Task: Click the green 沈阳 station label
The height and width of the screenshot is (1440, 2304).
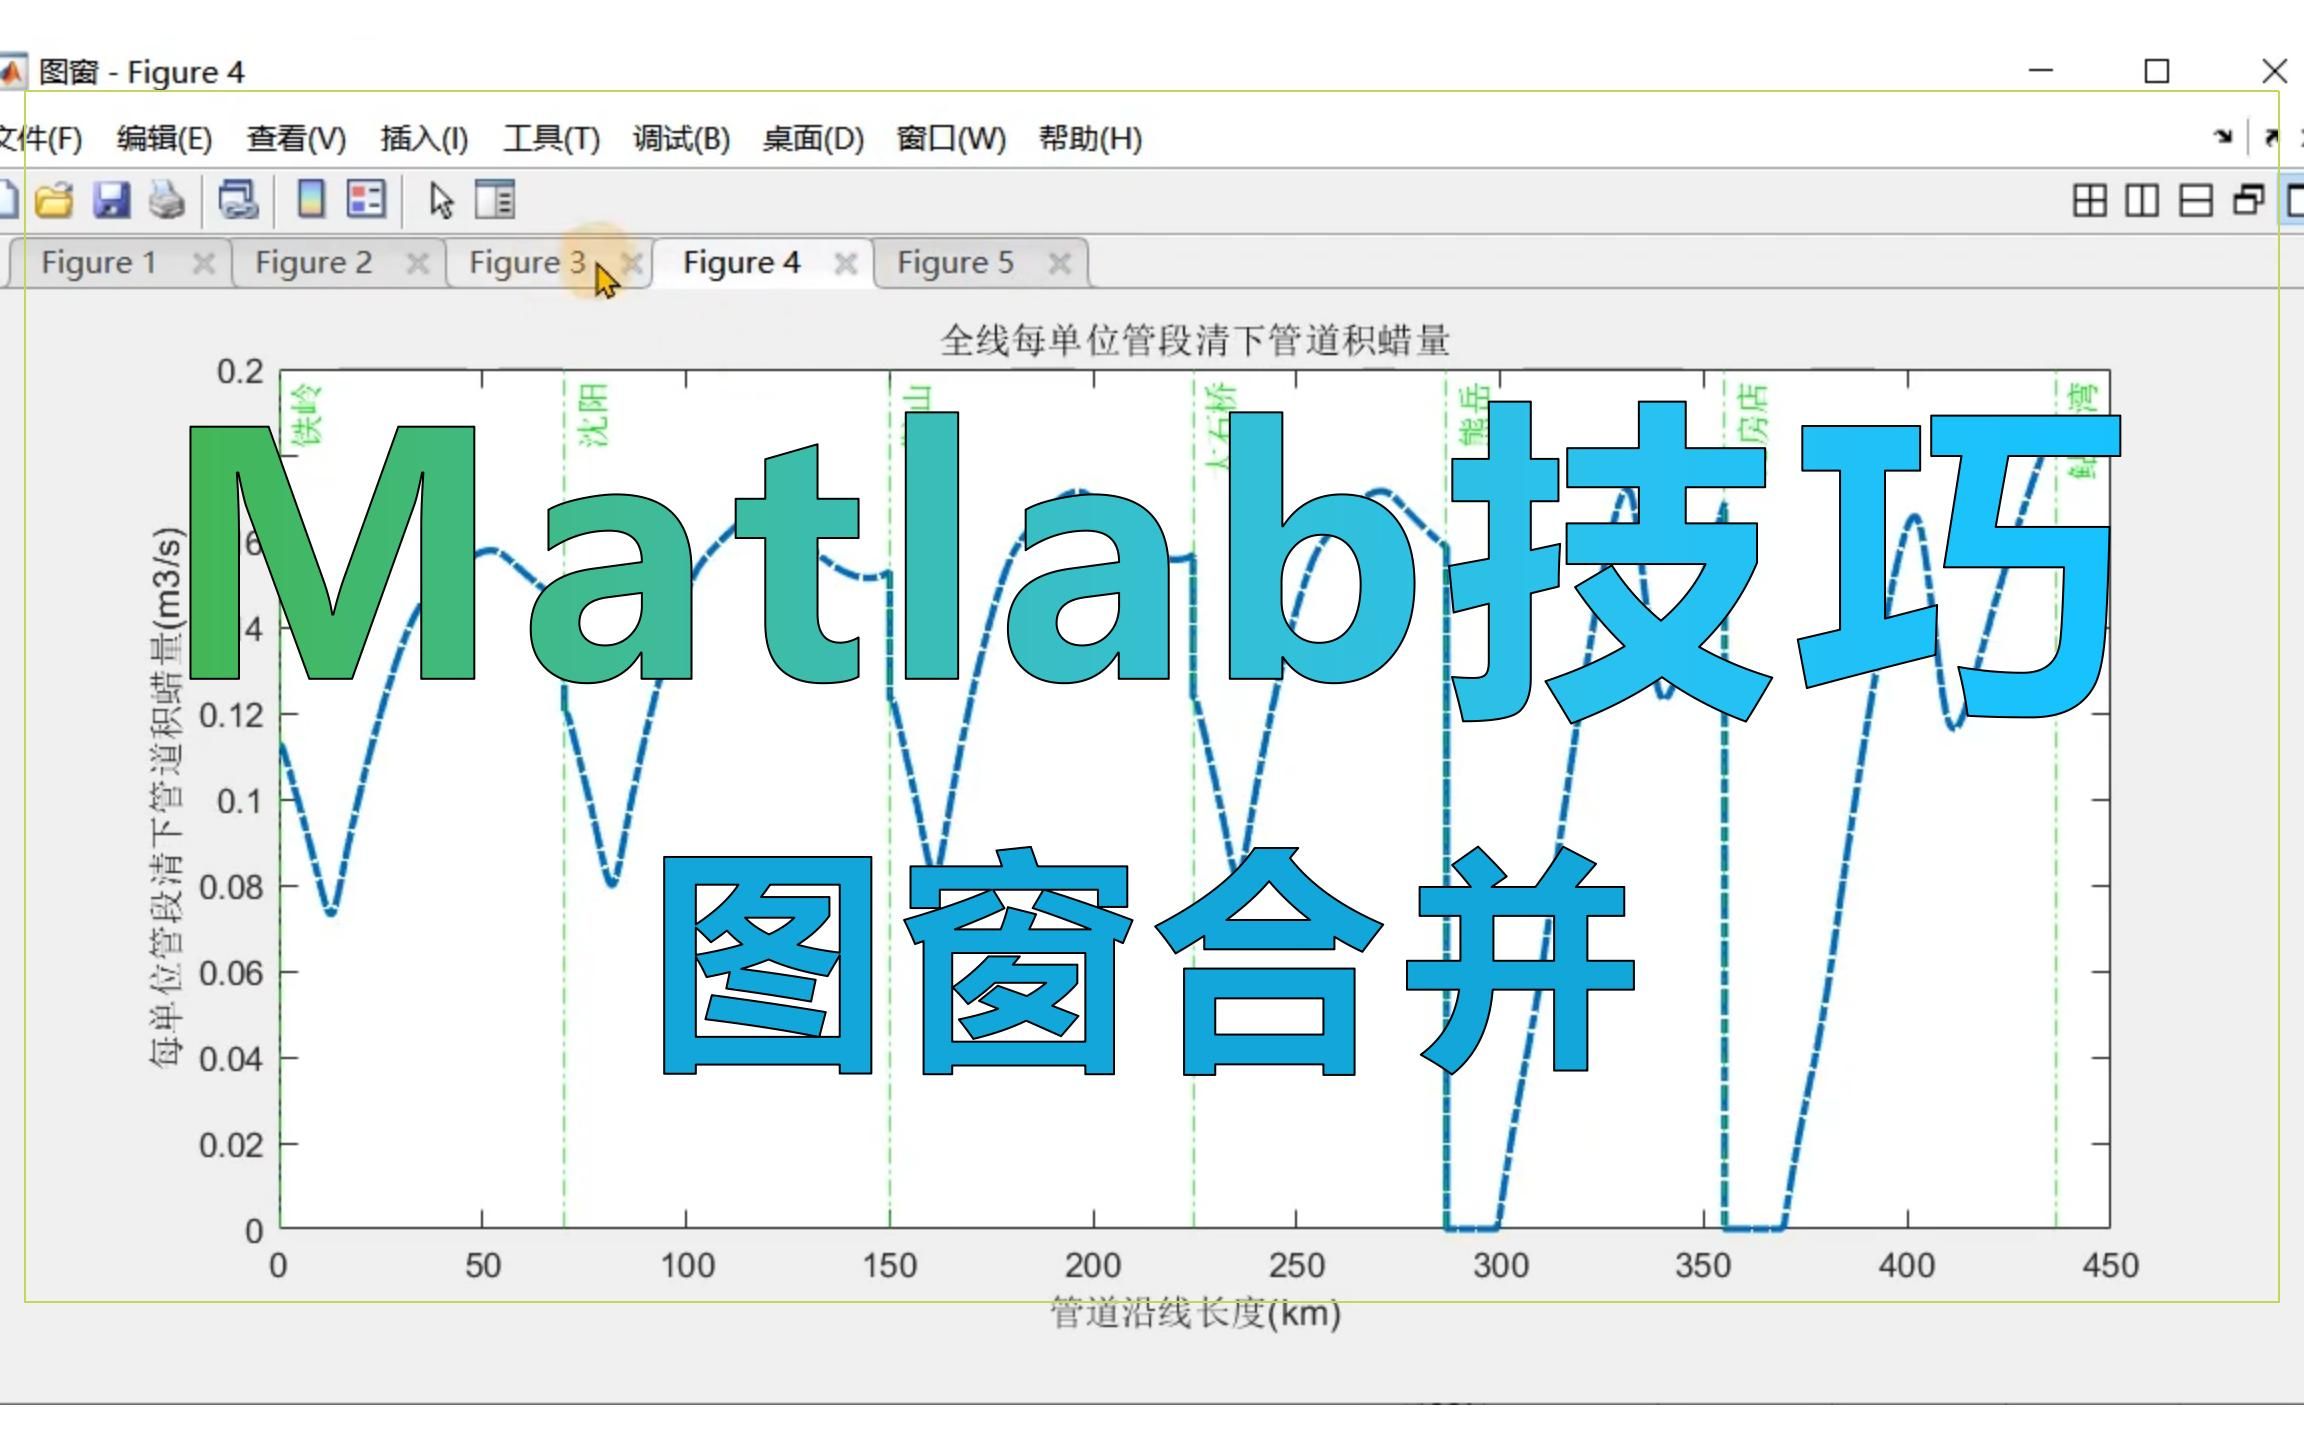Action: tap(594, 414)
